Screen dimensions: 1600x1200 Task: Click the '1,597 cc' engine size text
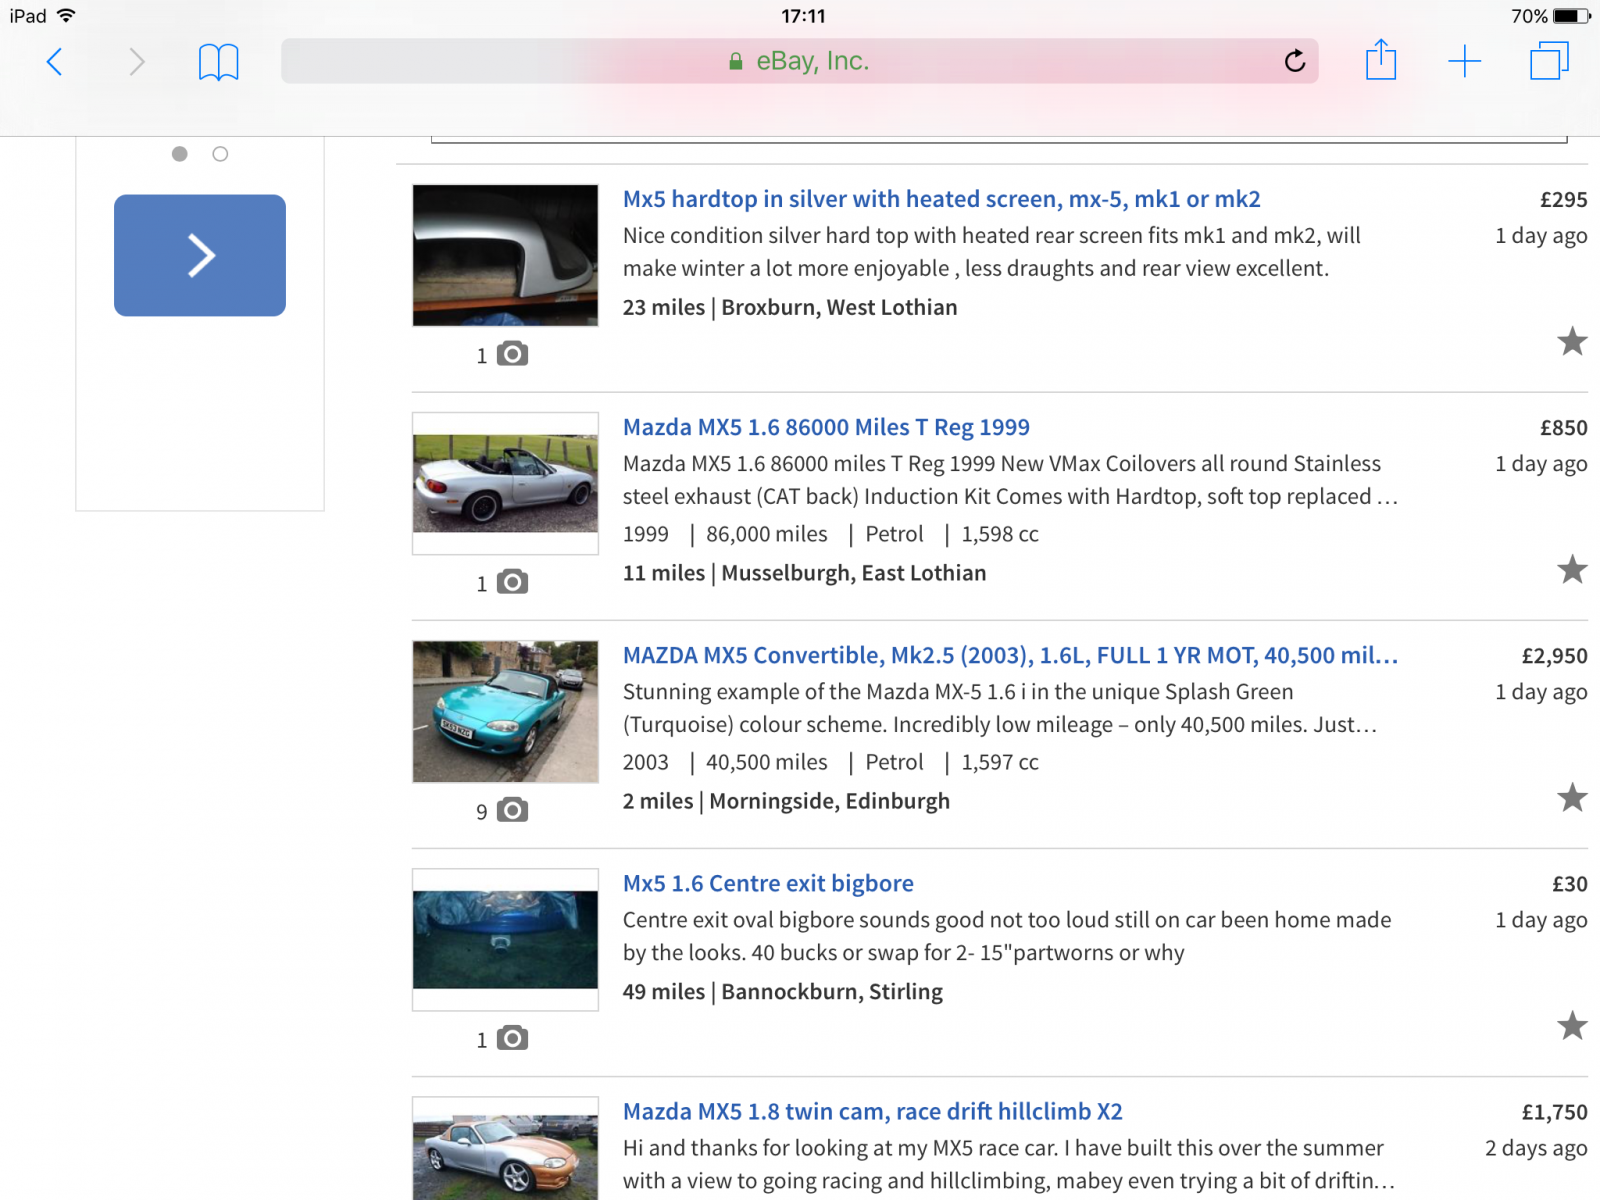(x=1000, y=762)
